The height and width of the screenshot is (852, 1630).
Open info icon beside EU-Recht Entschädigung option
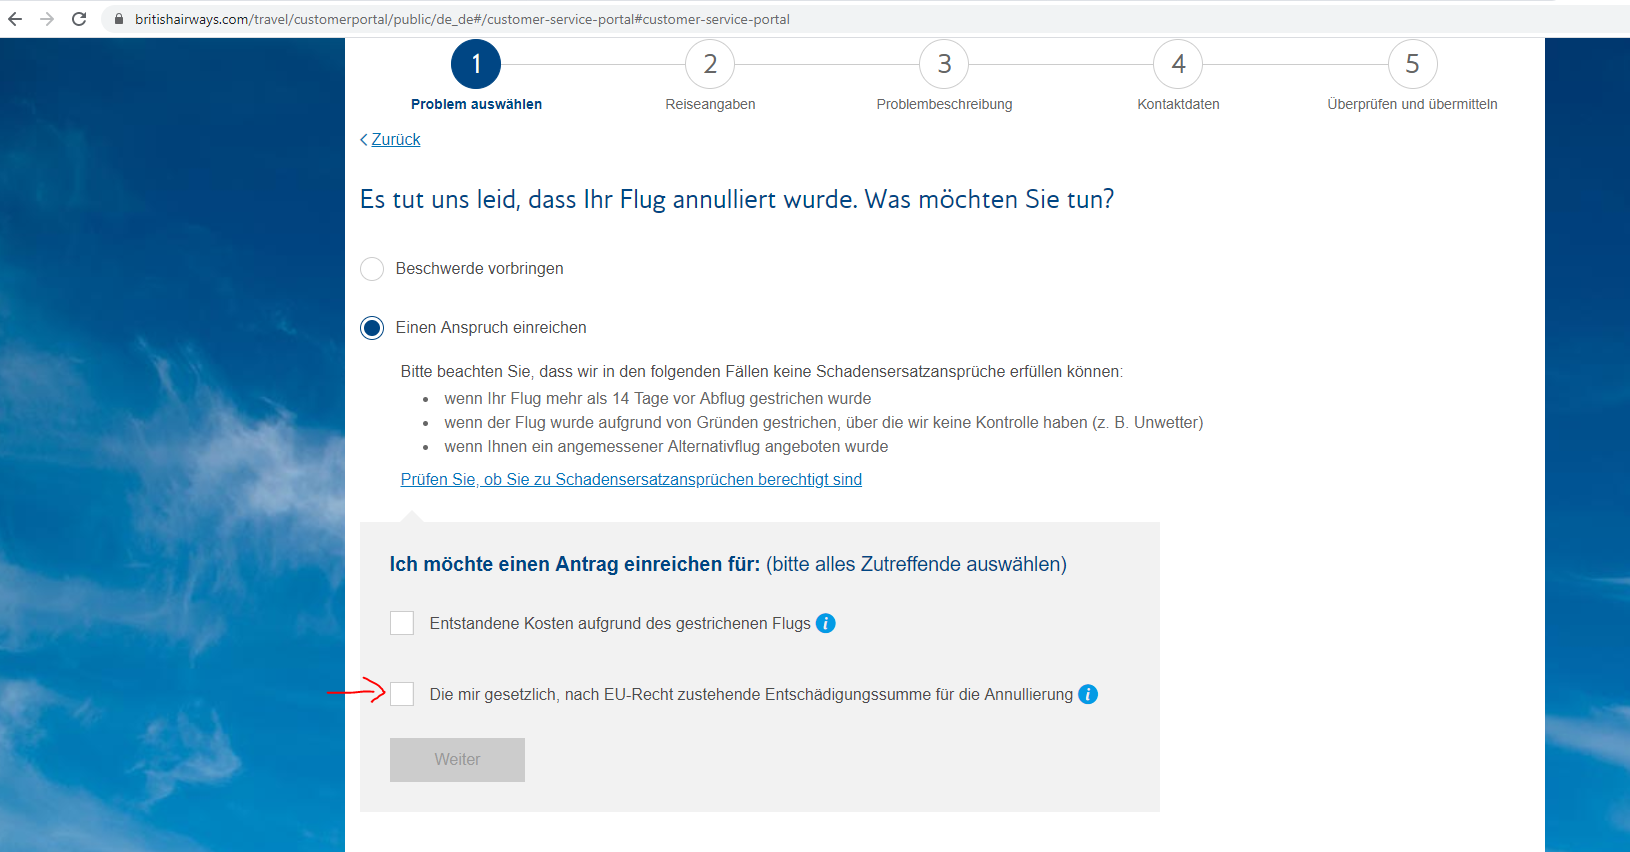(1087, 694)
